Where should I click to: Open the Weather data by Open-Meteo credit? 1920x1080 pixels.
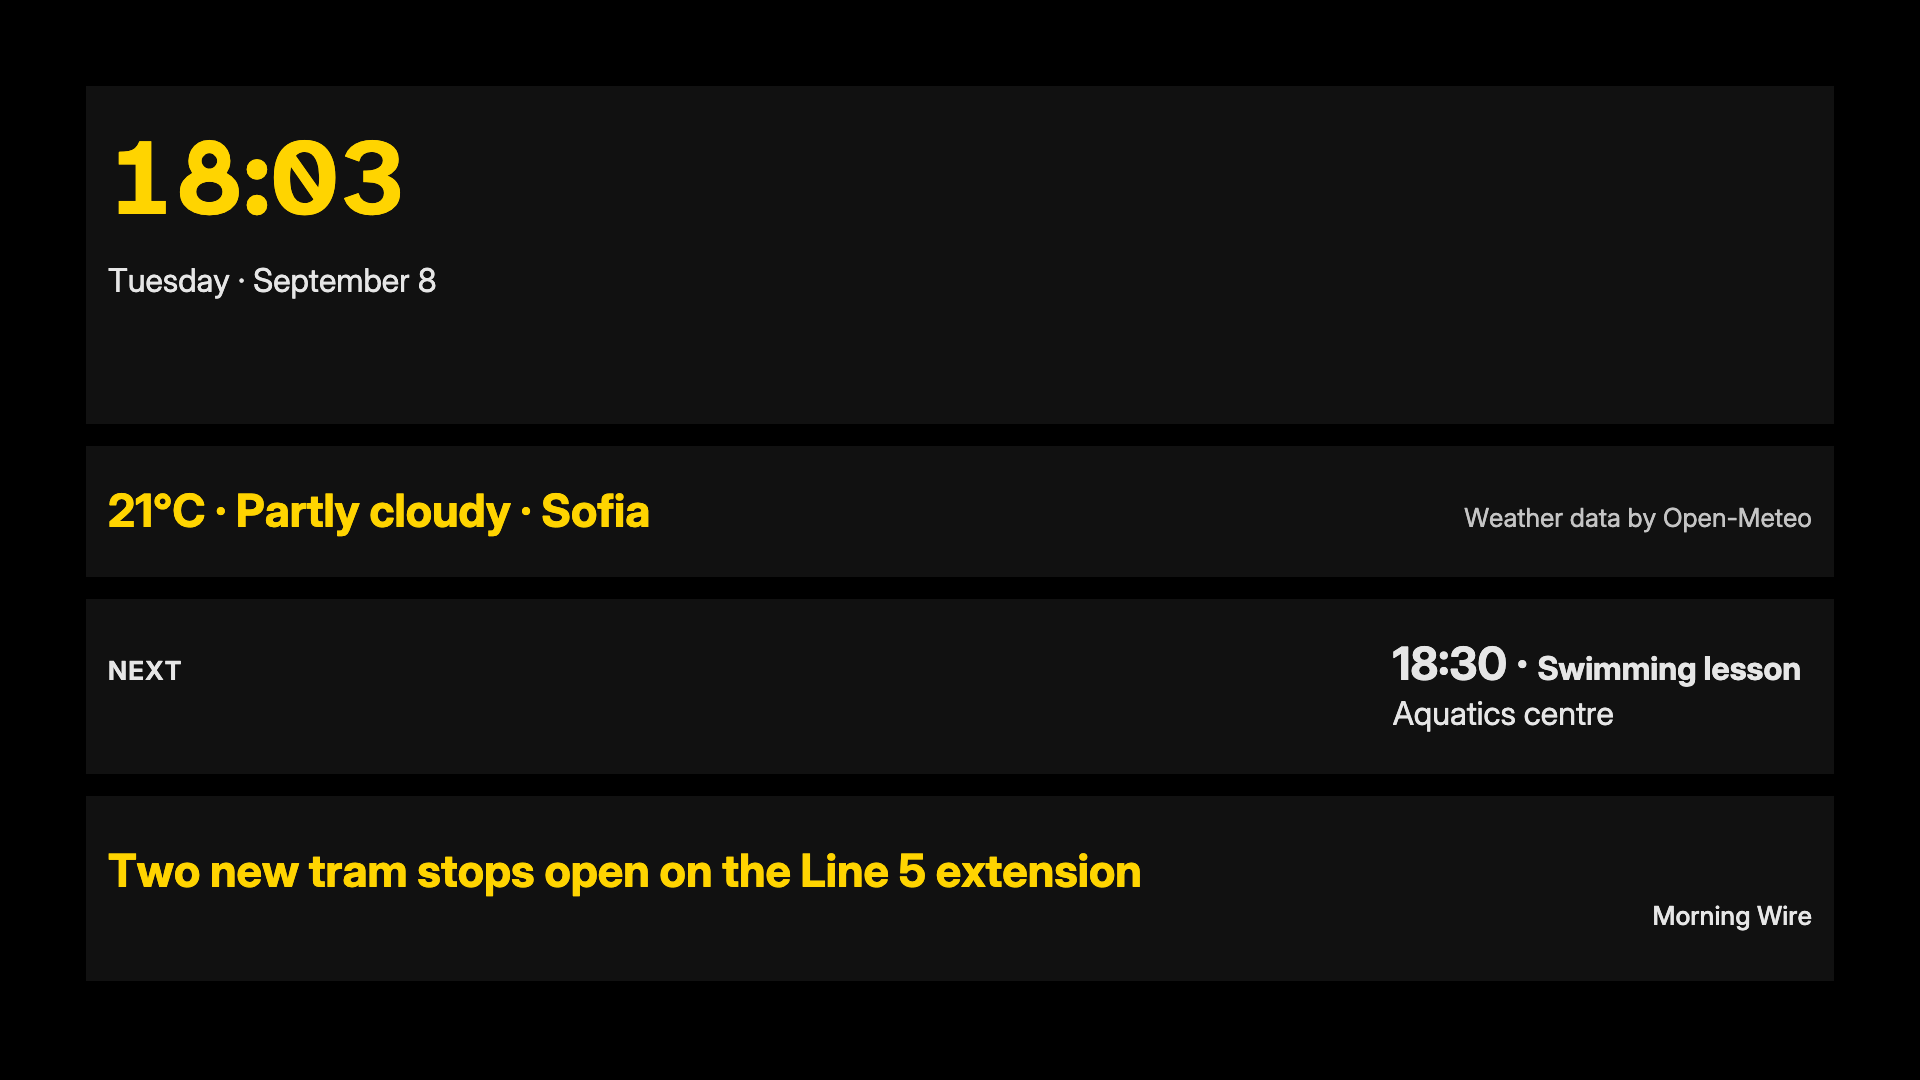1637,518
